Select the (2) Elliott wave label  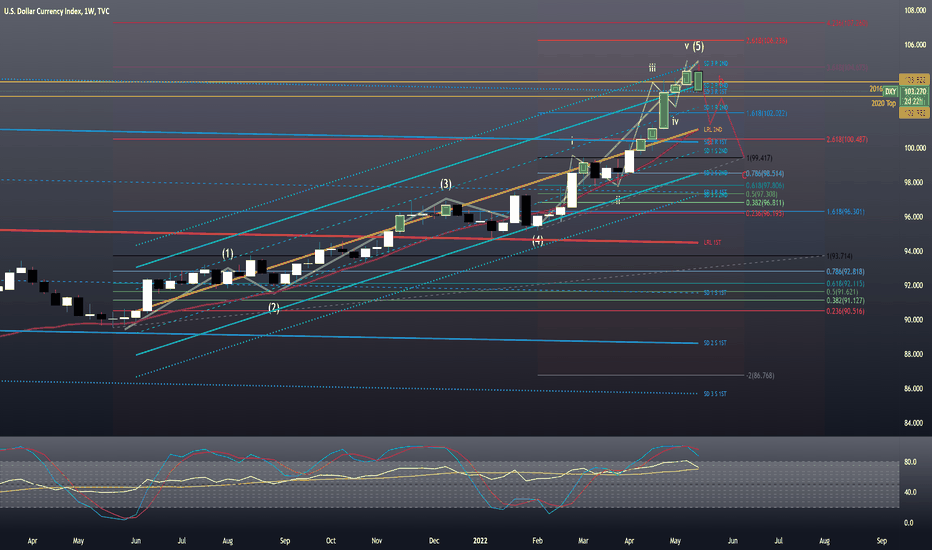(273, 308)
